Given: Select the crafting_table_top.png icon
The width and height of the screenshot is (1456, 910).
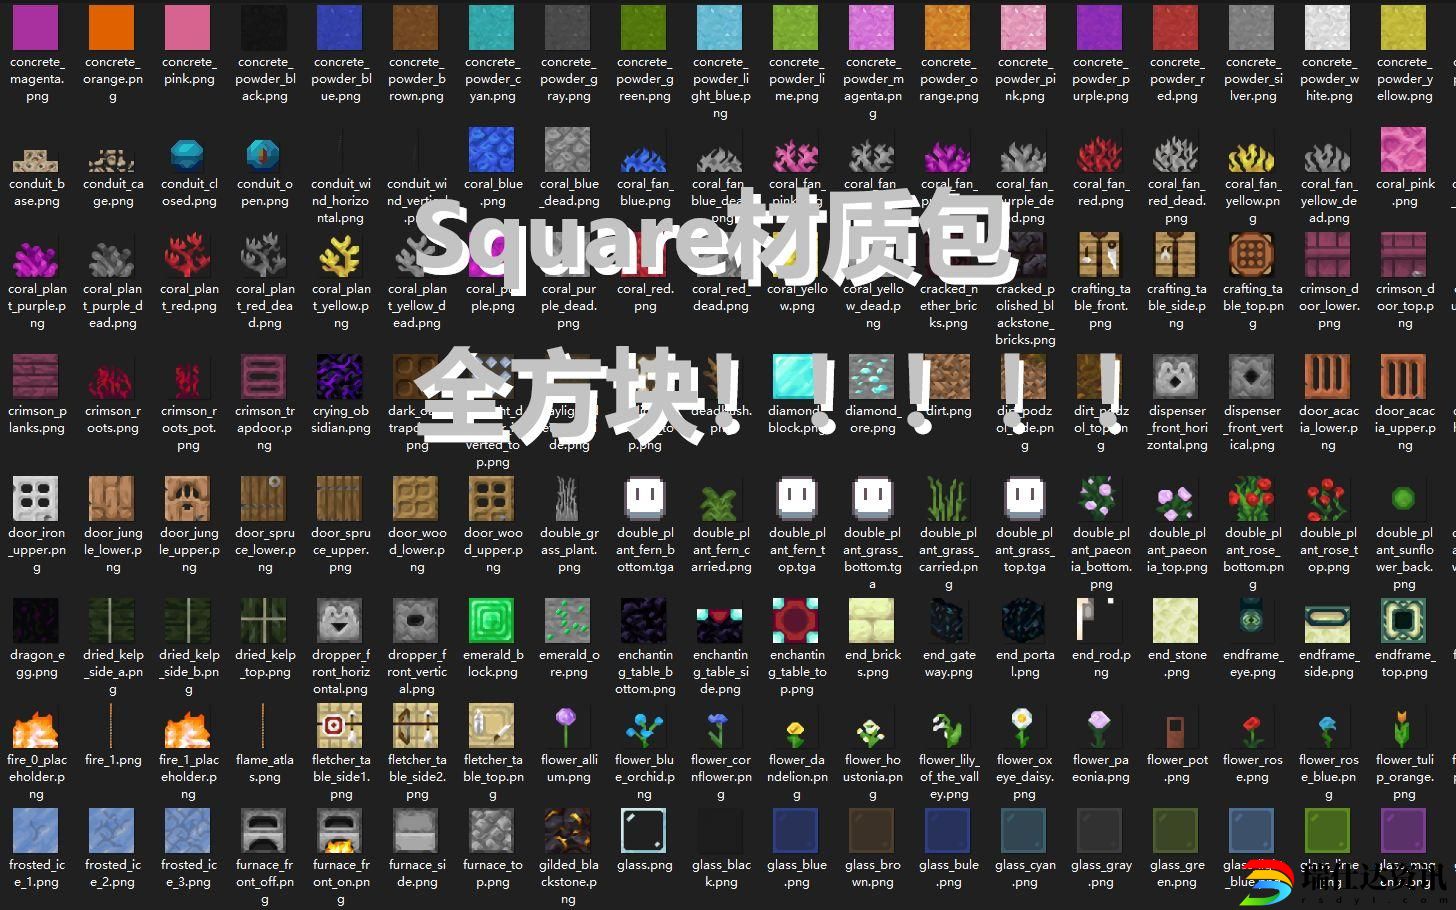Looking at the screenshot, I should [1252, 255].
